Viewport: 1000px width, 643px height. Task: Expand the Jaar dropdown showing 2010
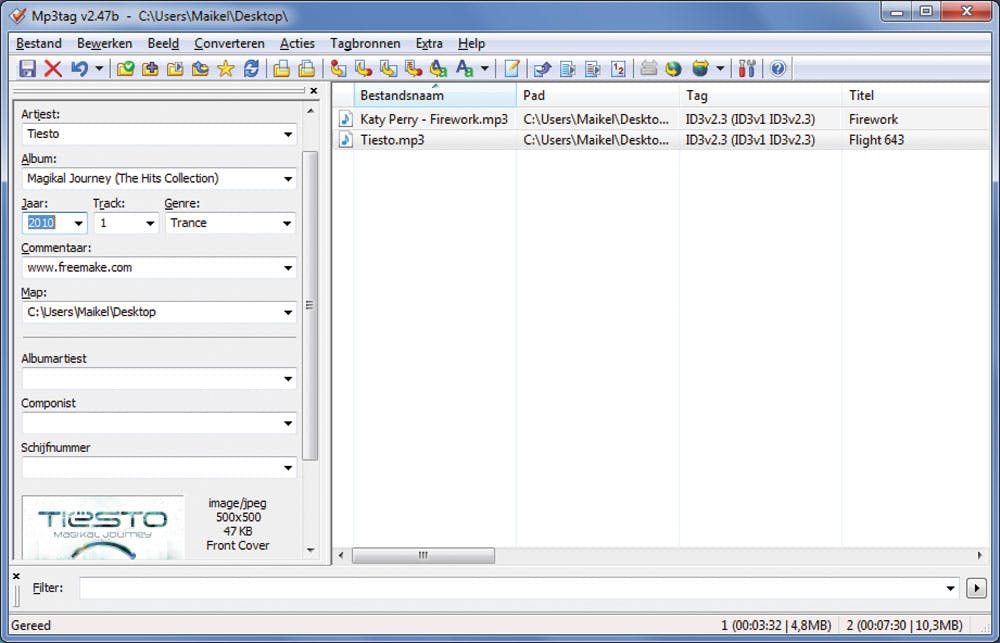[78, 223]
